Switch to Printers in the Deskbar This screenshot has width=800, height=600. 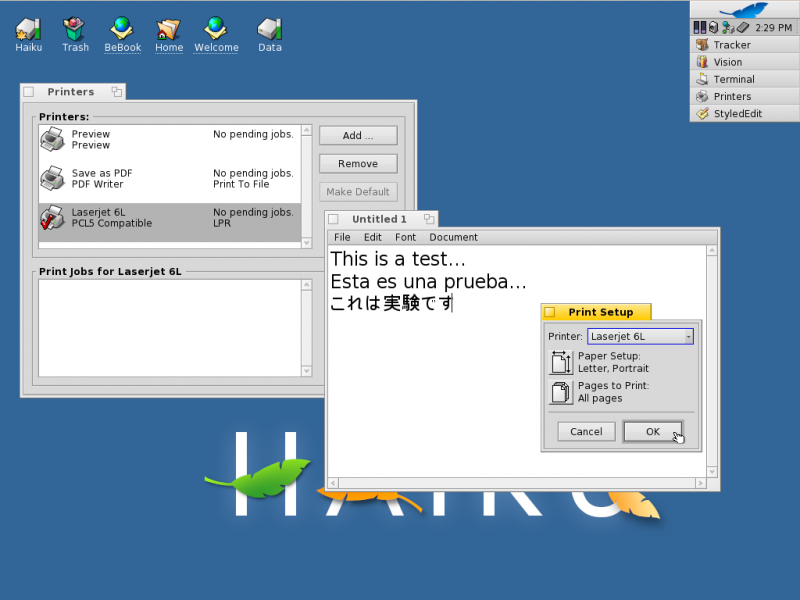click(745, 96)
